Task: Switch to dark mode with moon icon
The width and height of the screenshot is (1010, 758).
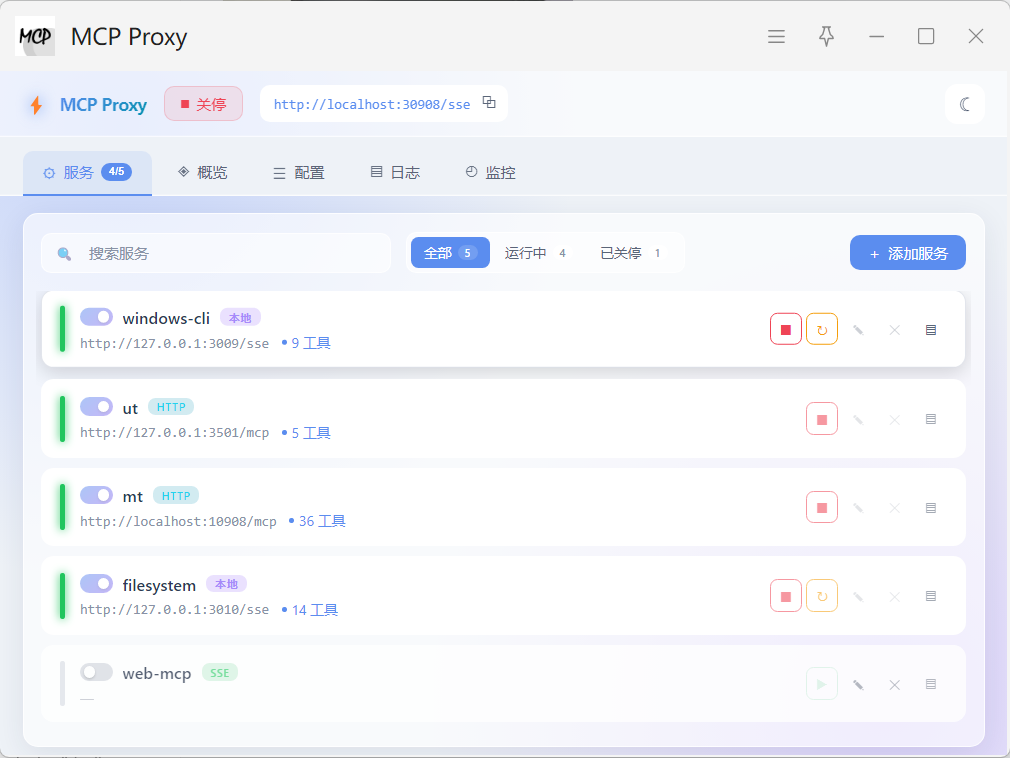Action: click(964, 104)
